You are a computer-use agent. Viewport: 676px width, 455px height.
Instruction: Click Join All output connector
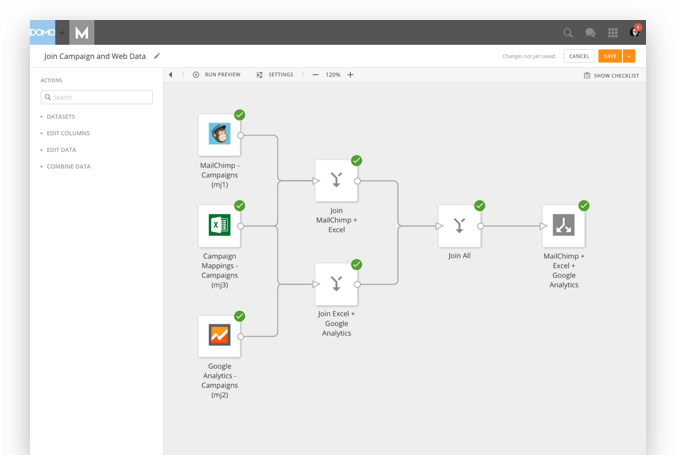pos(481,226)
